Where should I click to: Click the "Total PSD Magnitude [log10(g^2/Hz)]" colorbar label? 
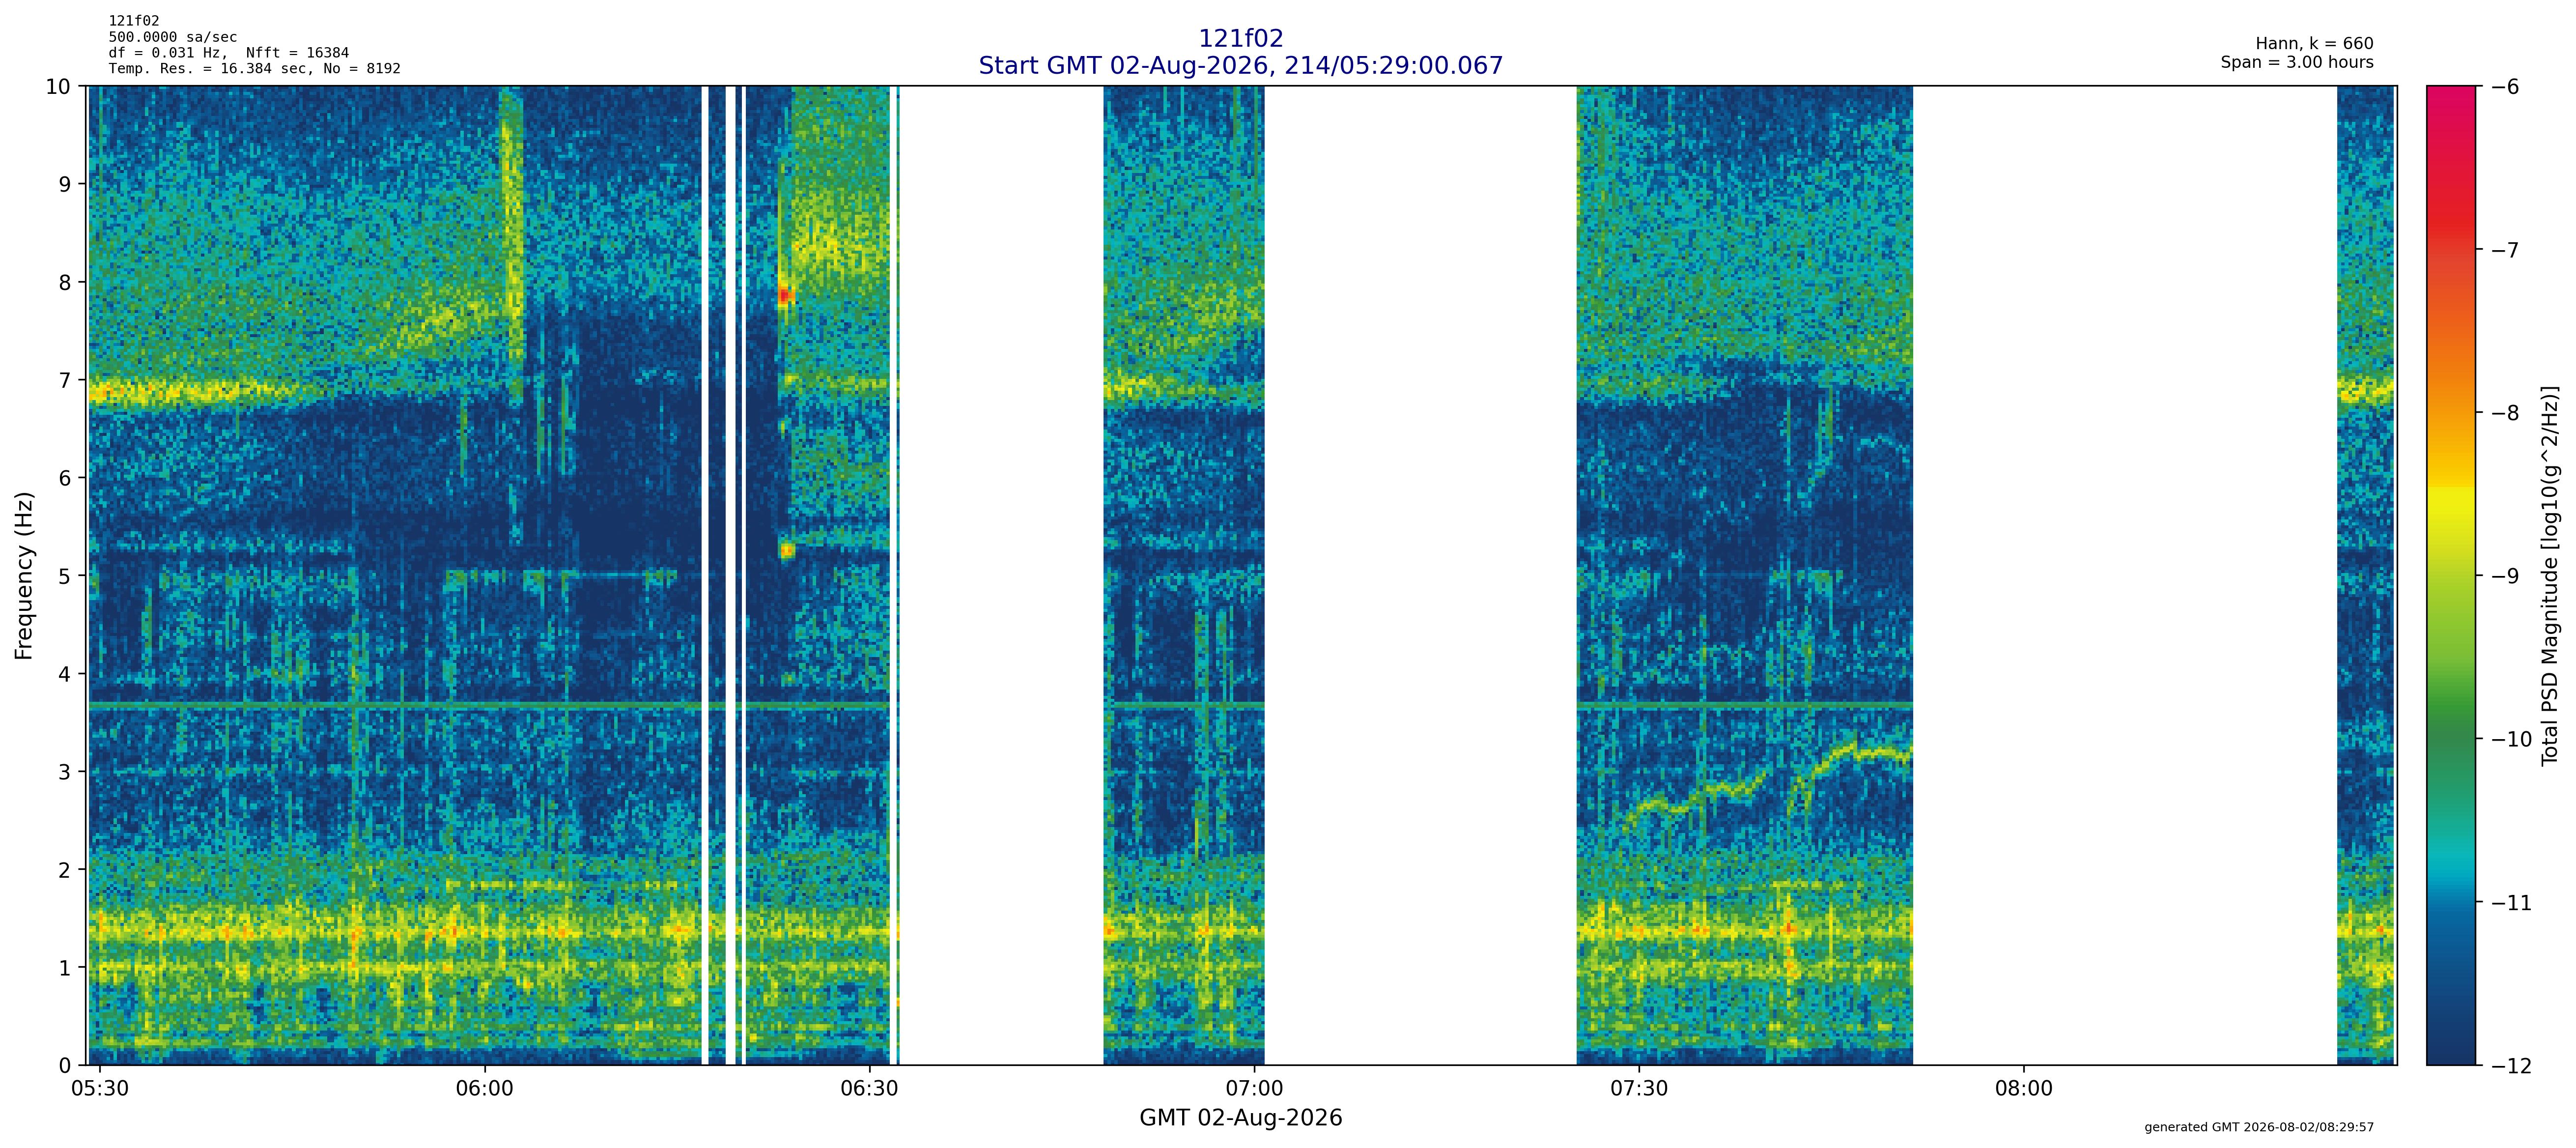click(x=2550, y=576)
